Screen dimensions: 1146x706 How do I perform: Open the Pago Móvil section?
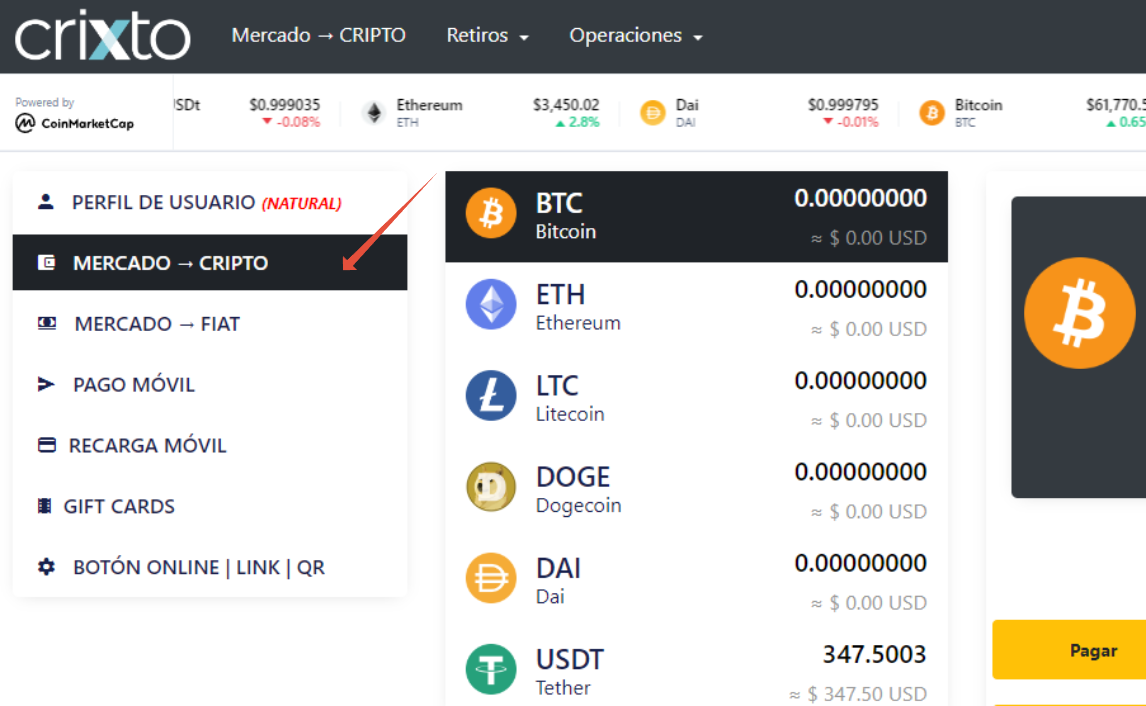tap(210, 384)
